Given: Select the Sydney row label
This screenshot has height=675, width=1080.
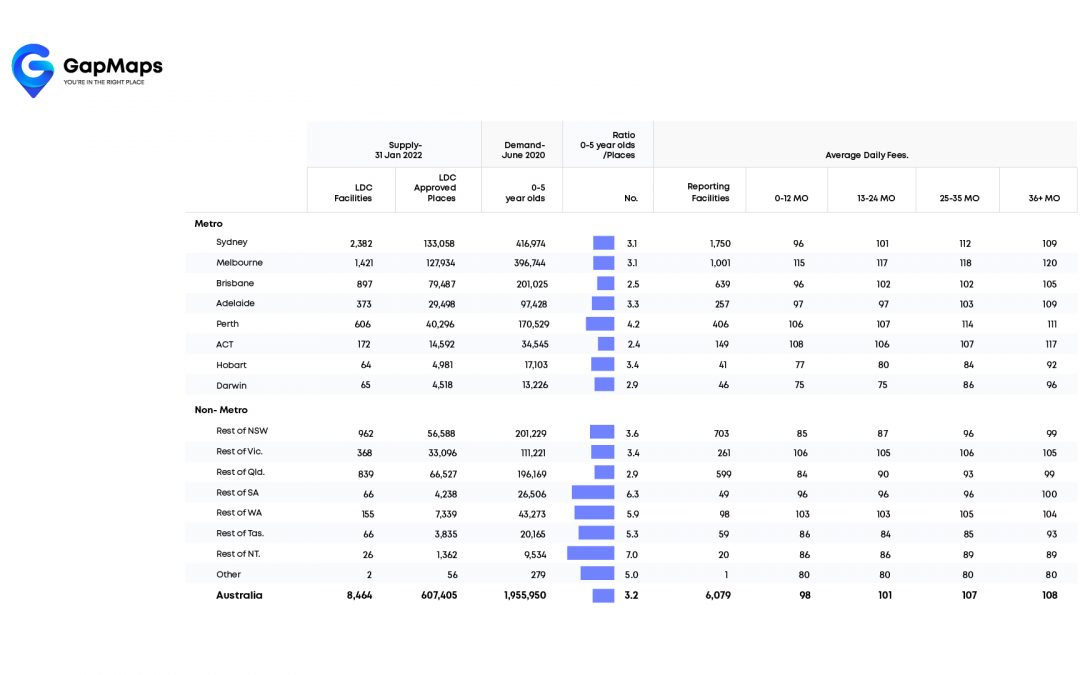Looking at the screenshot, I should pyautogui.click(x=232, y=242).
